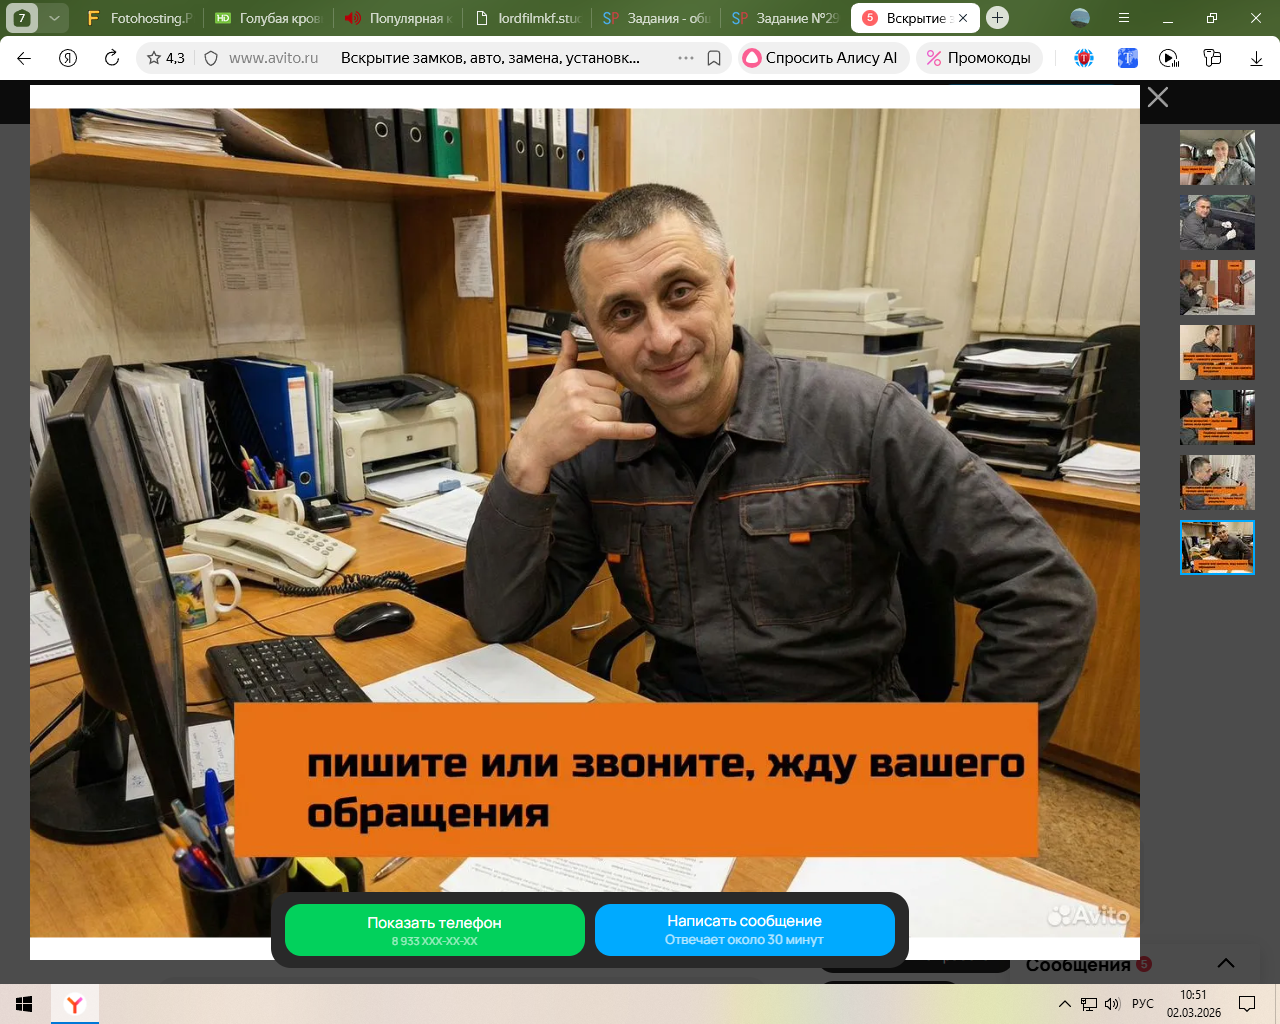View site protection shield info
Image resolution: width=1280 pixels, height=1024 pixels.
point(211,58)
